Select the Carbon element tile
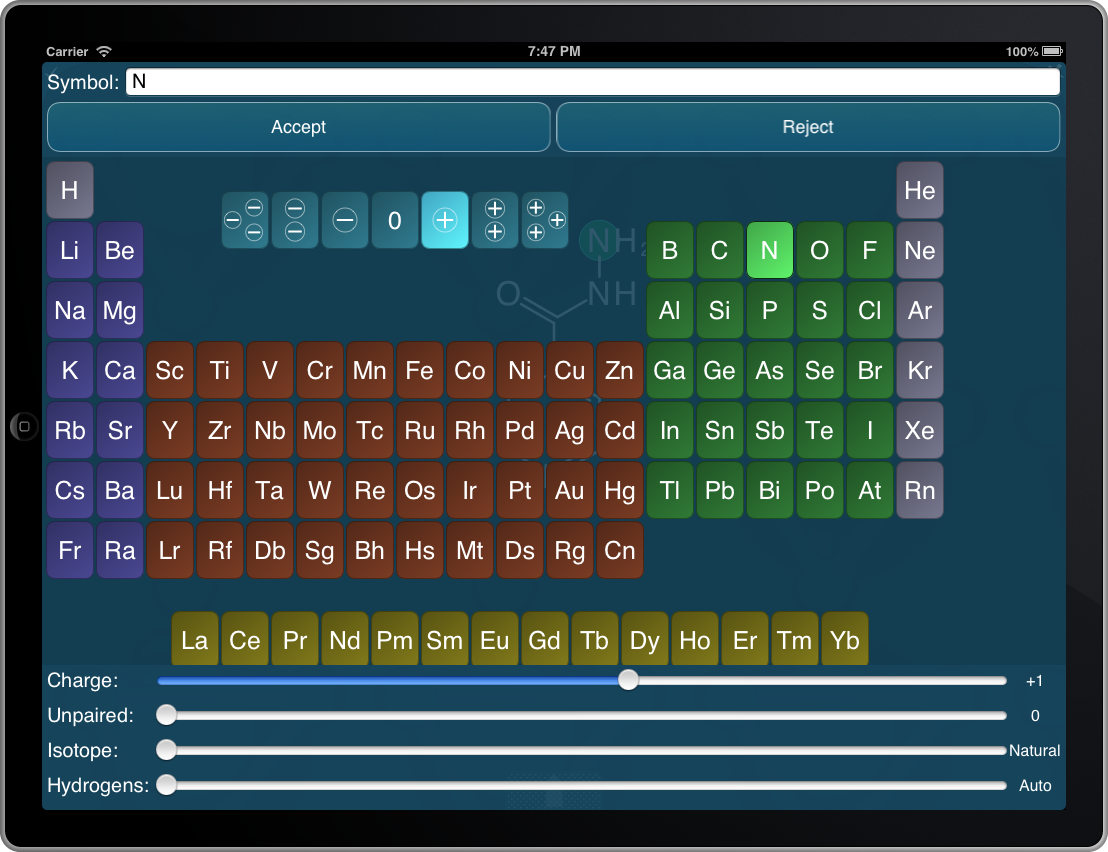This screenshot has height=852, width=1108. (720, 250)
